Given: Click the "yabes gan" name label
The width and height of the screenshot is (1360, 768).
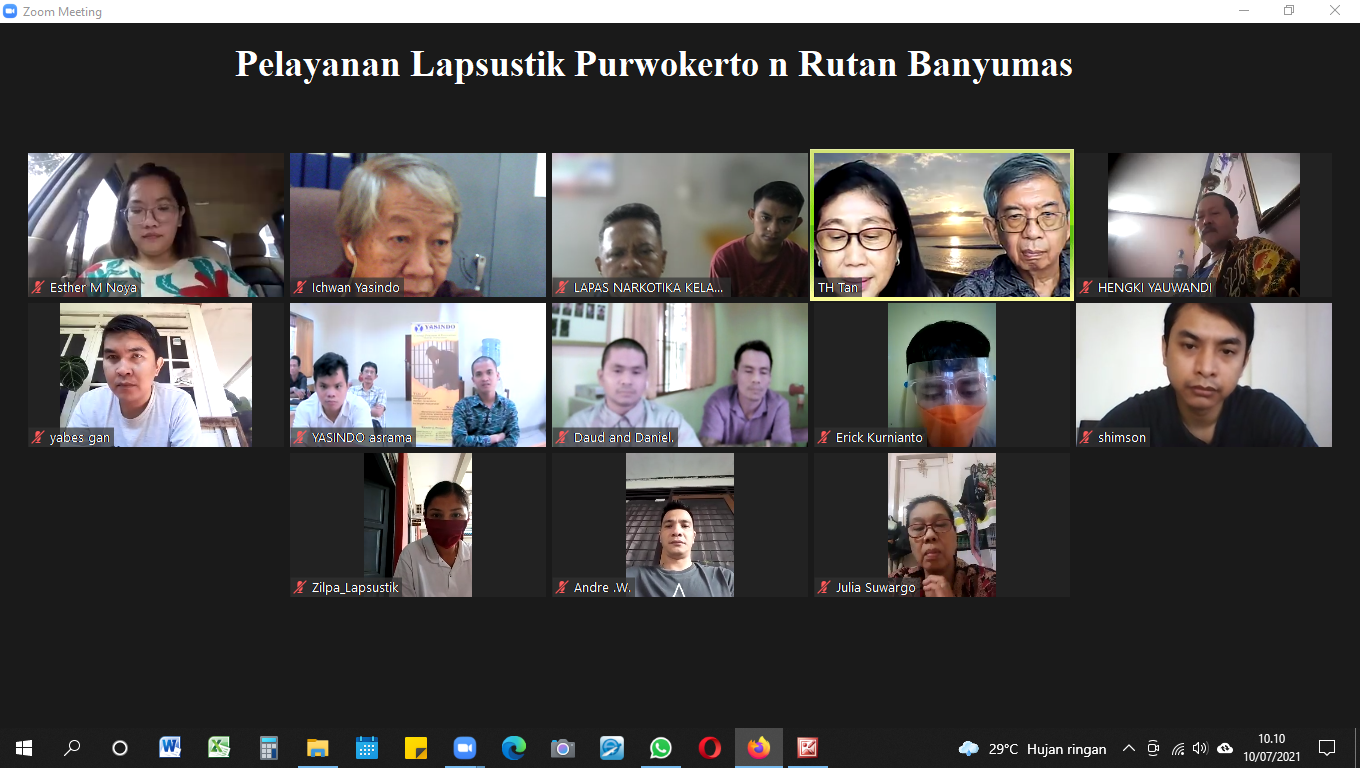Looking at the screenshot, I should click(80, 438).
